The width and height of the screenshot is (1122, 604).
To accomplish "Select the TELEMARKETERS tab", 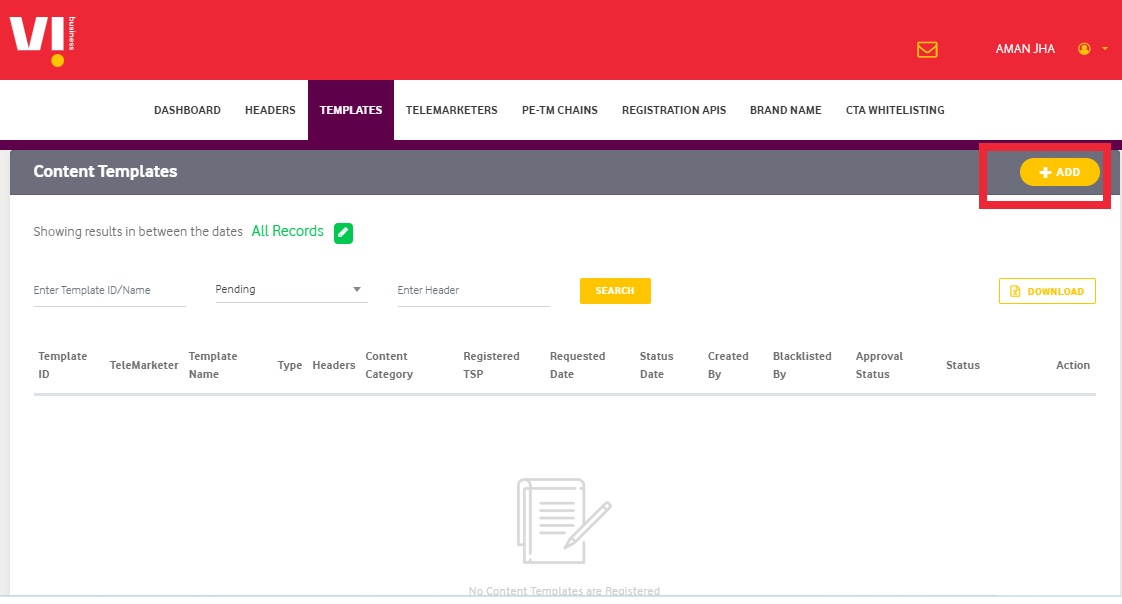I will pos(451,110).
